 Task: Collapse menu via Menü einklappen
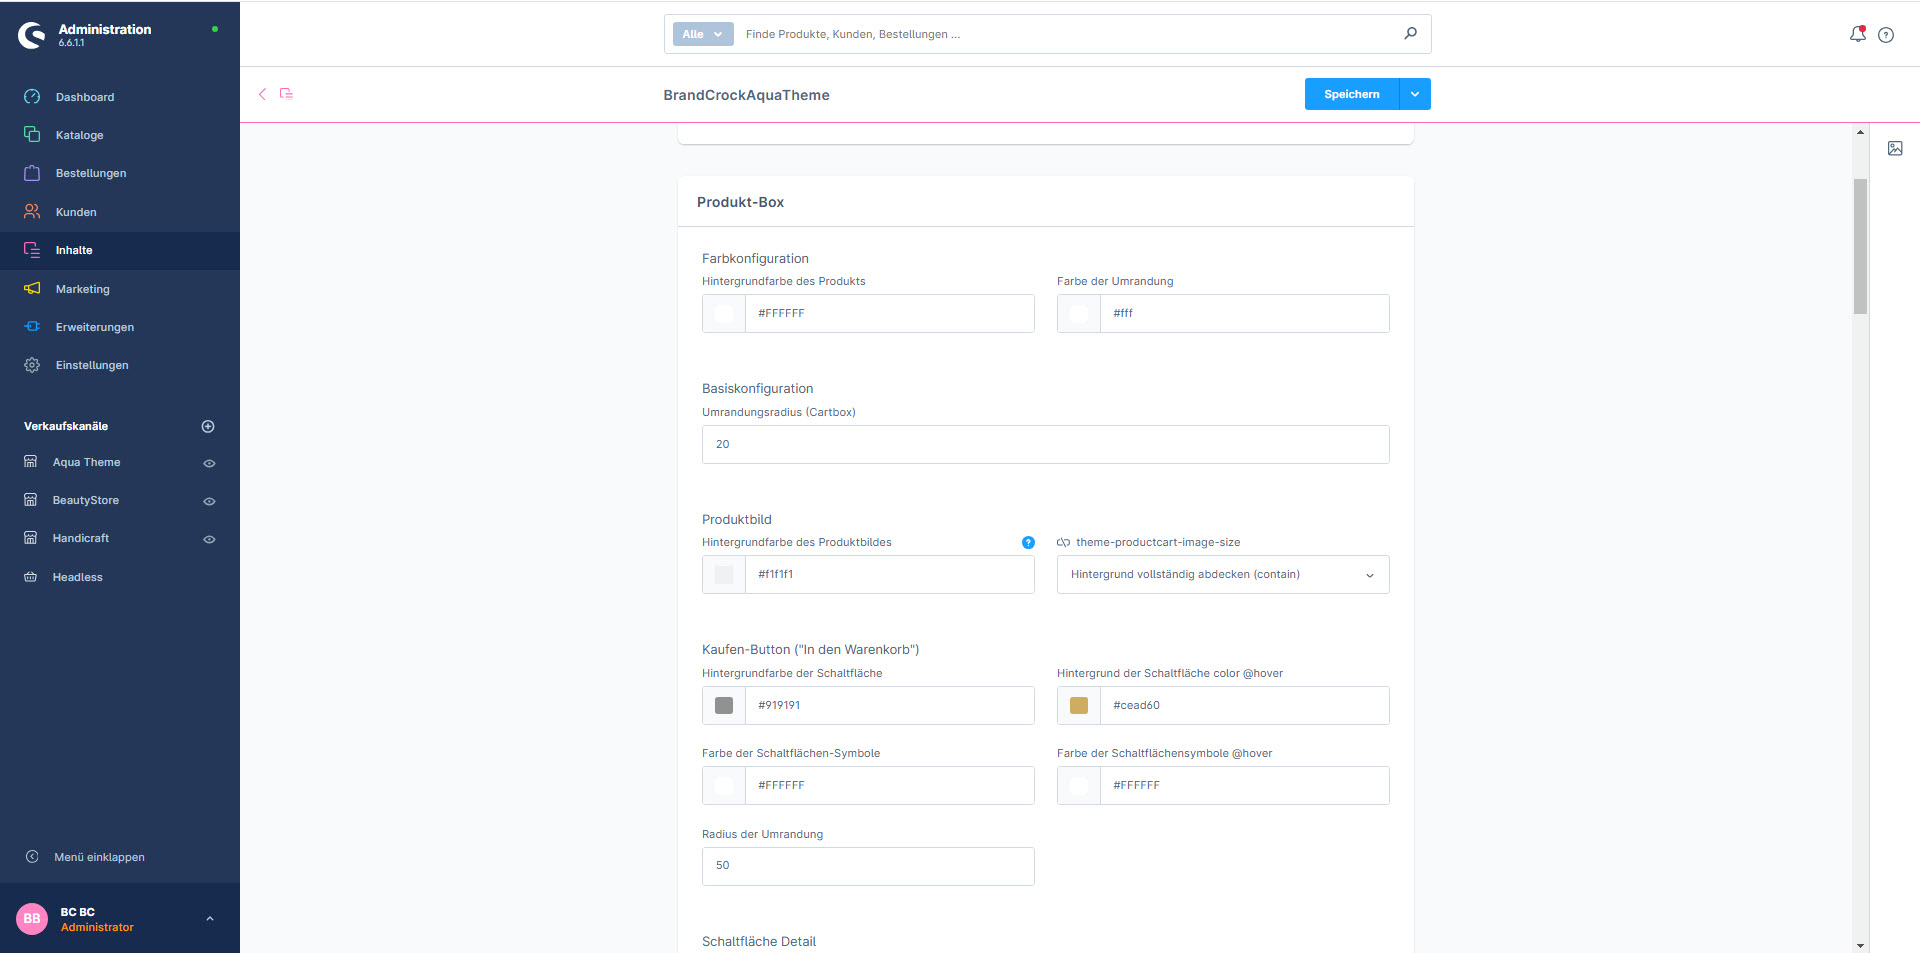(x=99, y=857)
